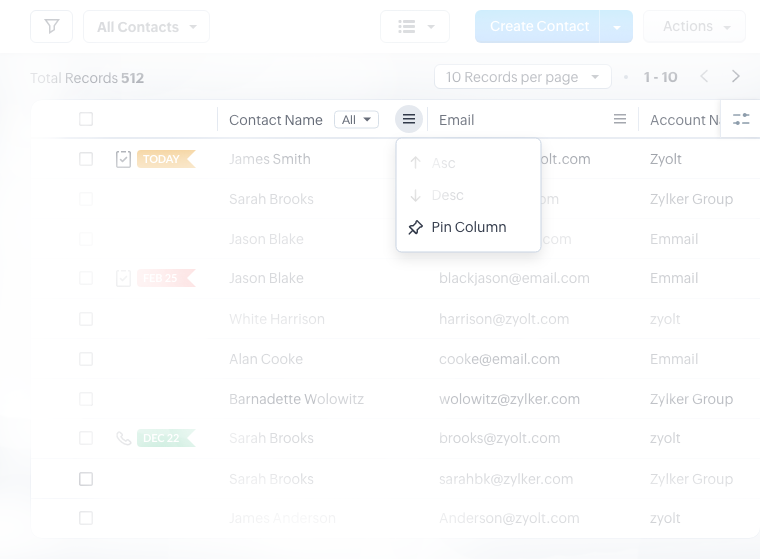Open column settings sliders icon
This screenshot has width=760, height=559.
pyautogui.click(x=741, y=120)
